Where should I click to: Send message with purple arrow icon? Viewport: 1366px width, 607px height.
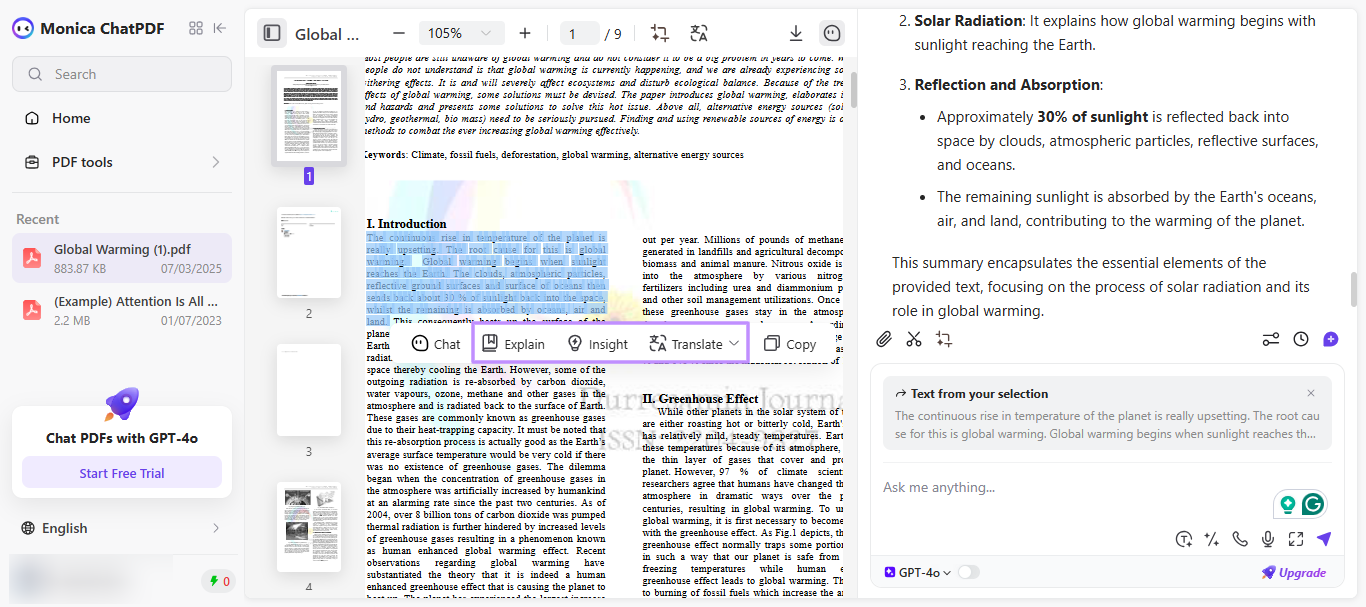tap(1324, 539)
